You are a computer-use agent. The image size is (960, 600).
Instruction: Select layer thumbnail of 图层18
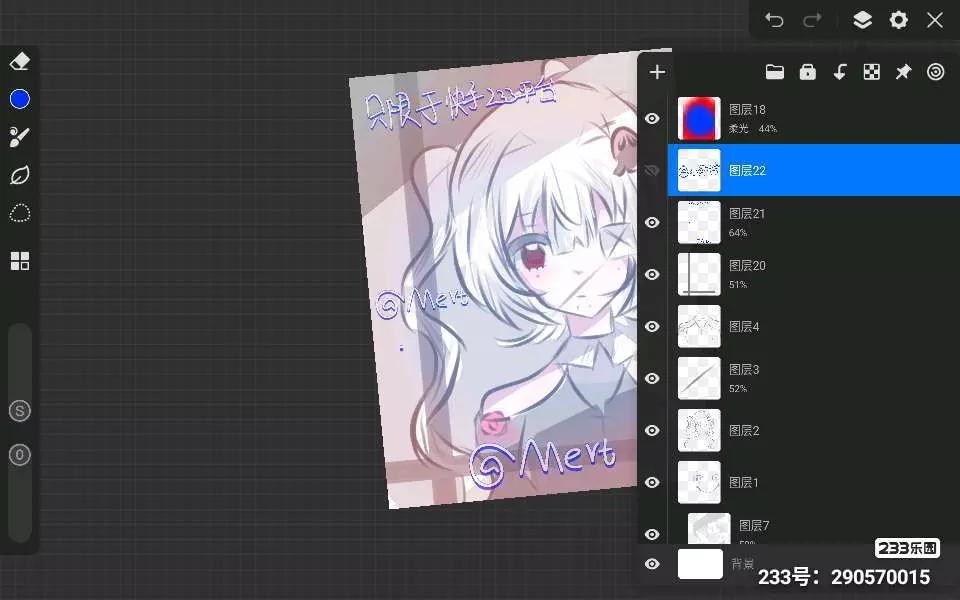tap(699, 119)
